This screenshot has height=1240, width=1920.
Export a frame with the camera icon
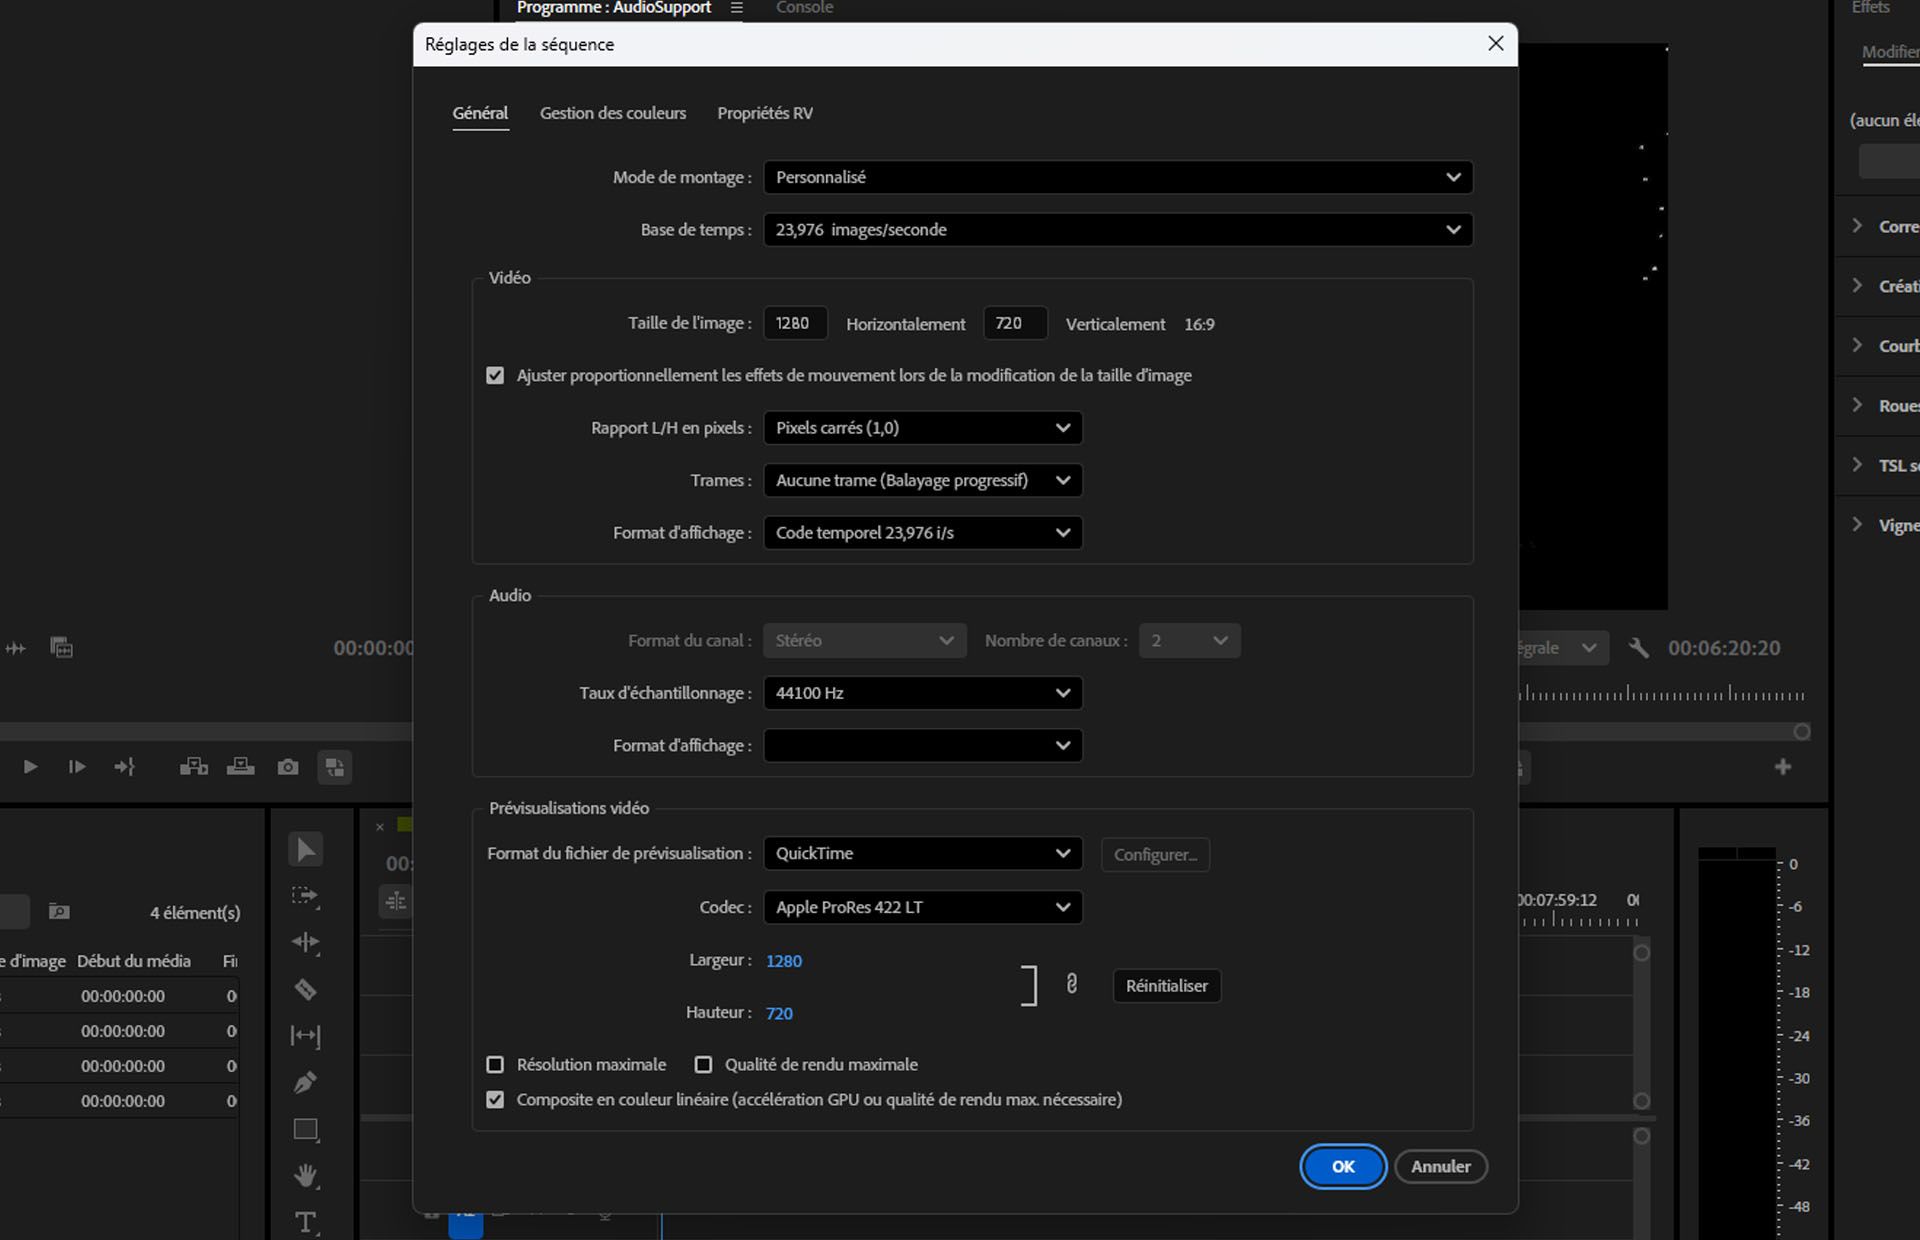[x=288, y=766]
